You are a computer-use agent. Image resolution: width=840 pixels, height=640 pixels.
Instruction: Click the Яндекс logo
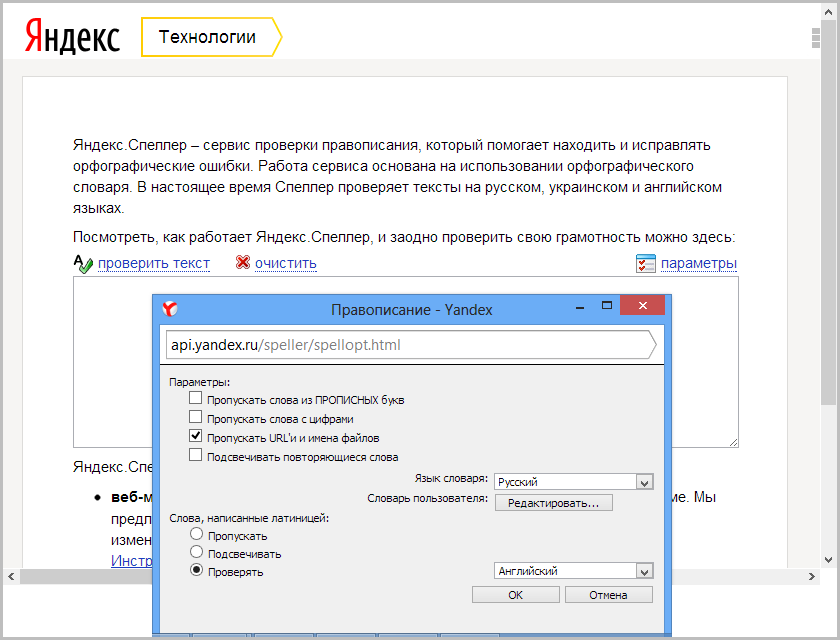point(72,36)
